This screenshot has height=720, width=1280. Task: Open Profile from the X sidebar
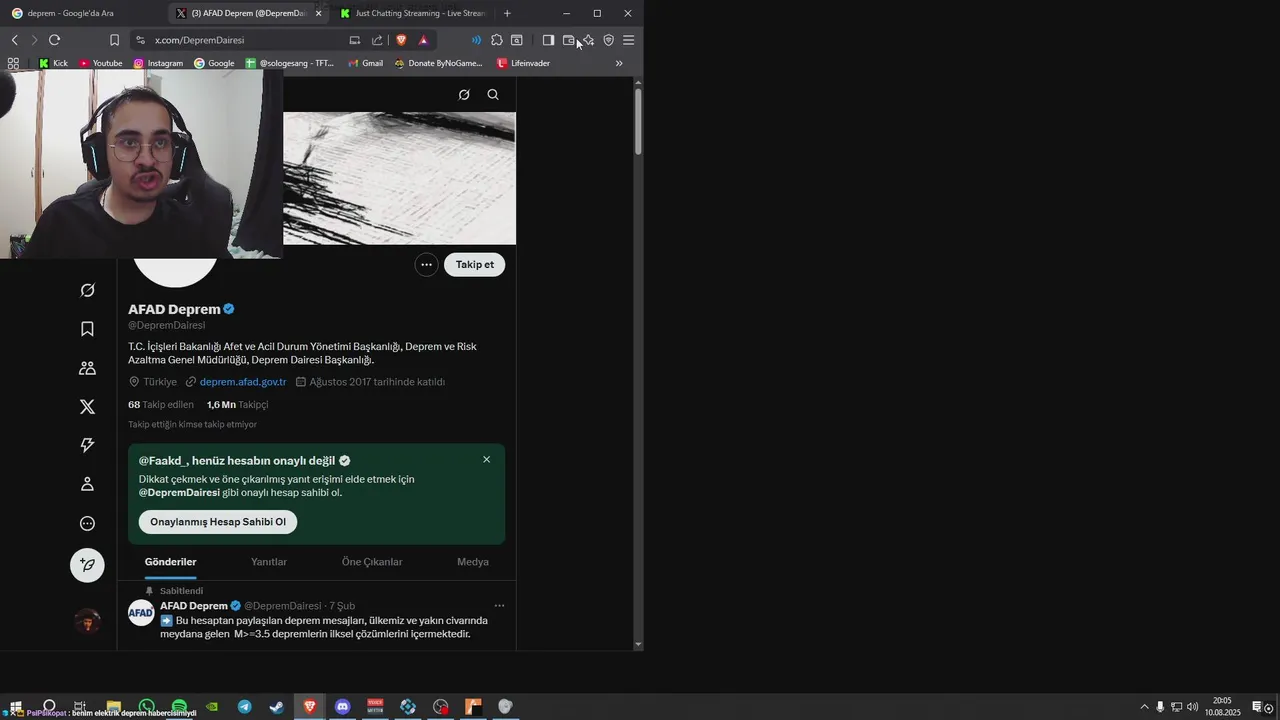pos(87,484)
